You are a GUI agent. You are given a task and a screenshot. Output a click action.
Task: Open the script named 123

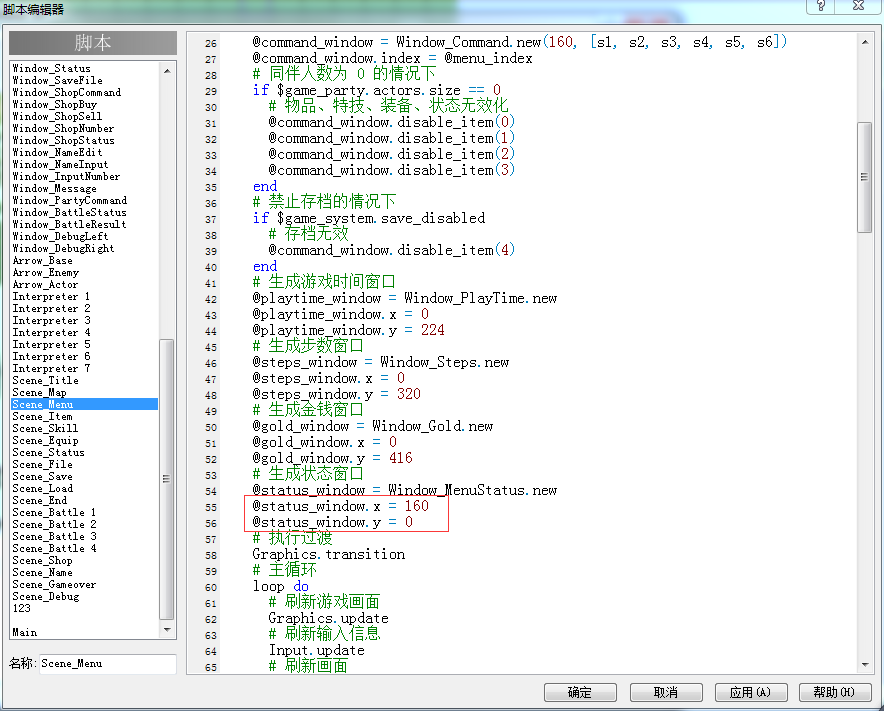[21, 608]
